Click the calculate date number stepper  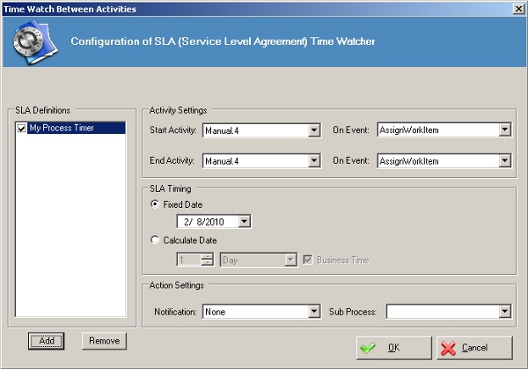point(207,260)
